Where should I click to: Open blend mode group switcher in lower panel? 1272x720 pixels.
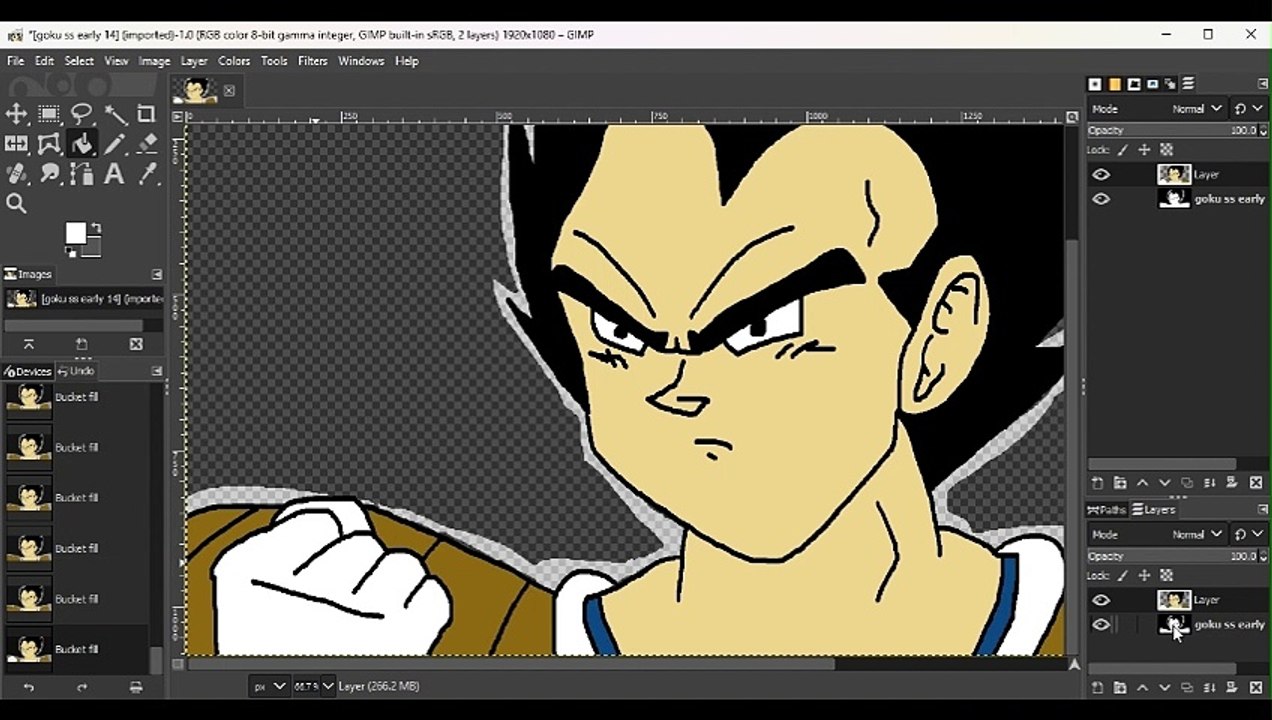(x=1248, y=534)
